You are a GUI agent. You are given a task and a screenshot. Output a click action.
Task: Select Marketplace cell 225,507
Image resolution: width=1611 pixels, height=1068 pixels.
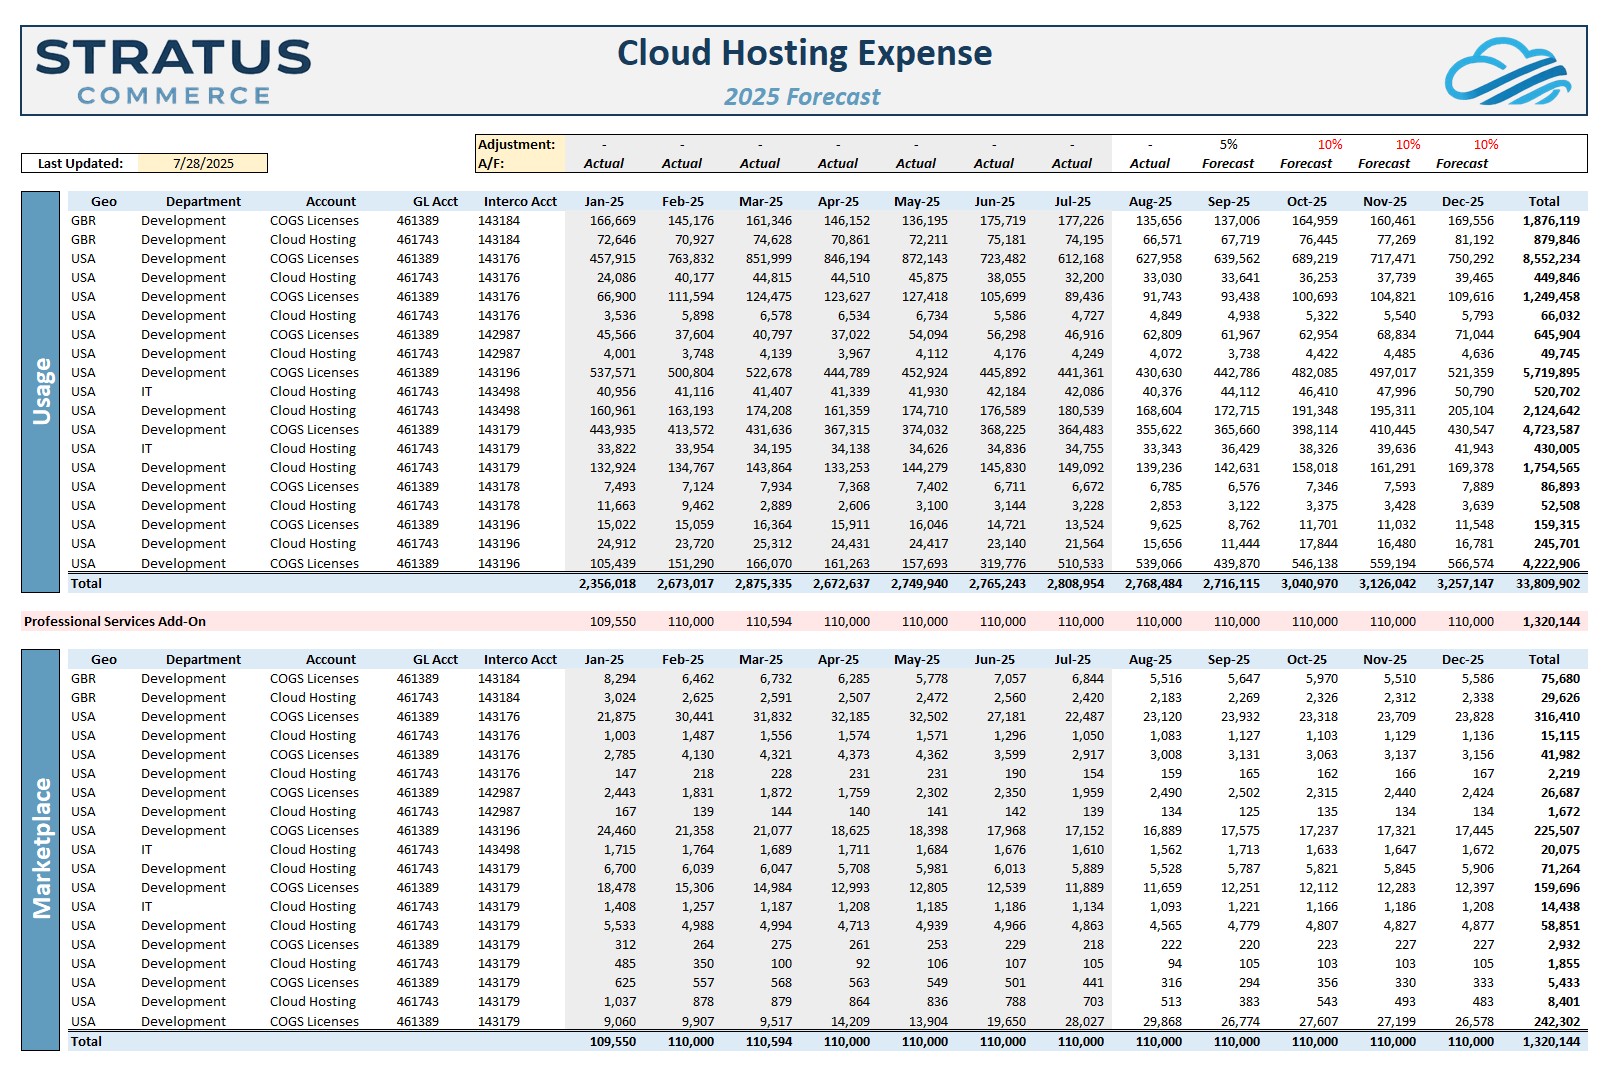tap(1557, 830)
